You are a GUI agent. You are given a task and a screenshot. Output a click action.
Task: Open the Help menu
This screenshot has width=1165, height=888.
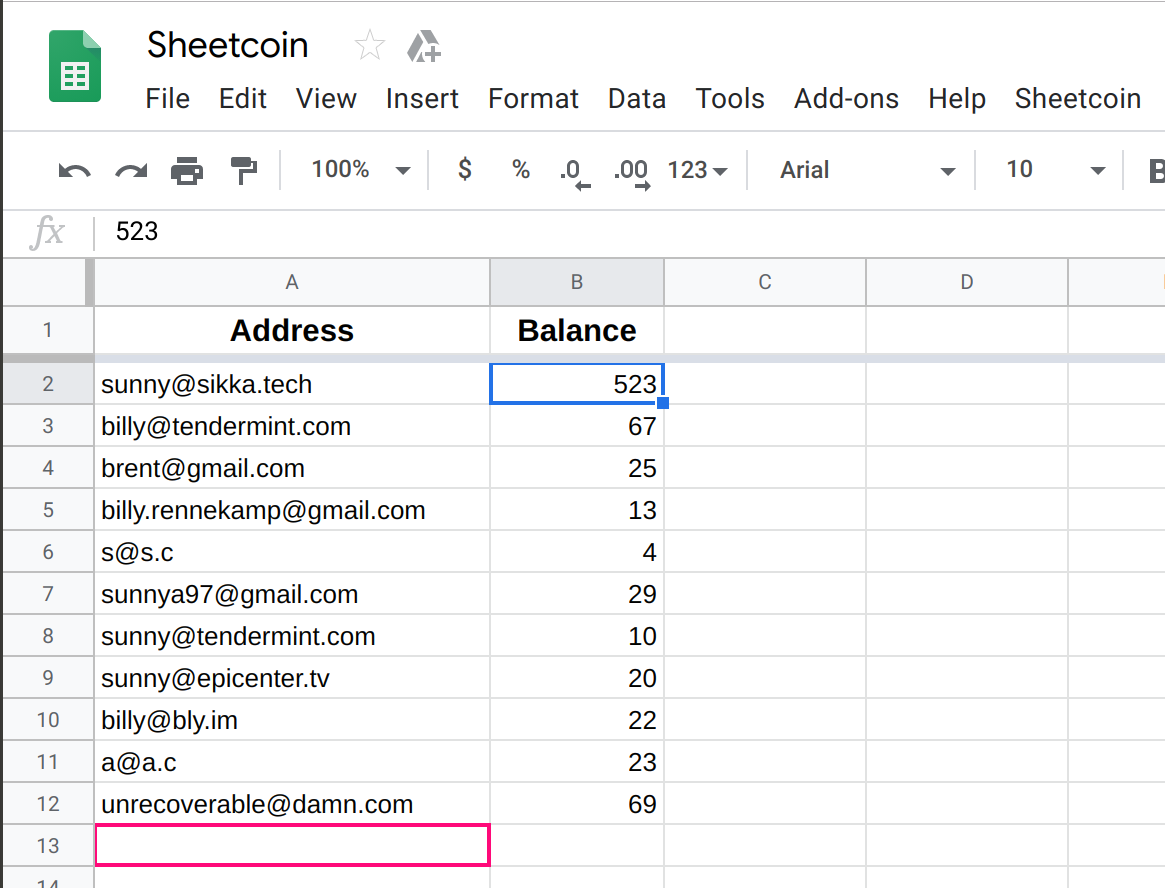coord(957,99)
